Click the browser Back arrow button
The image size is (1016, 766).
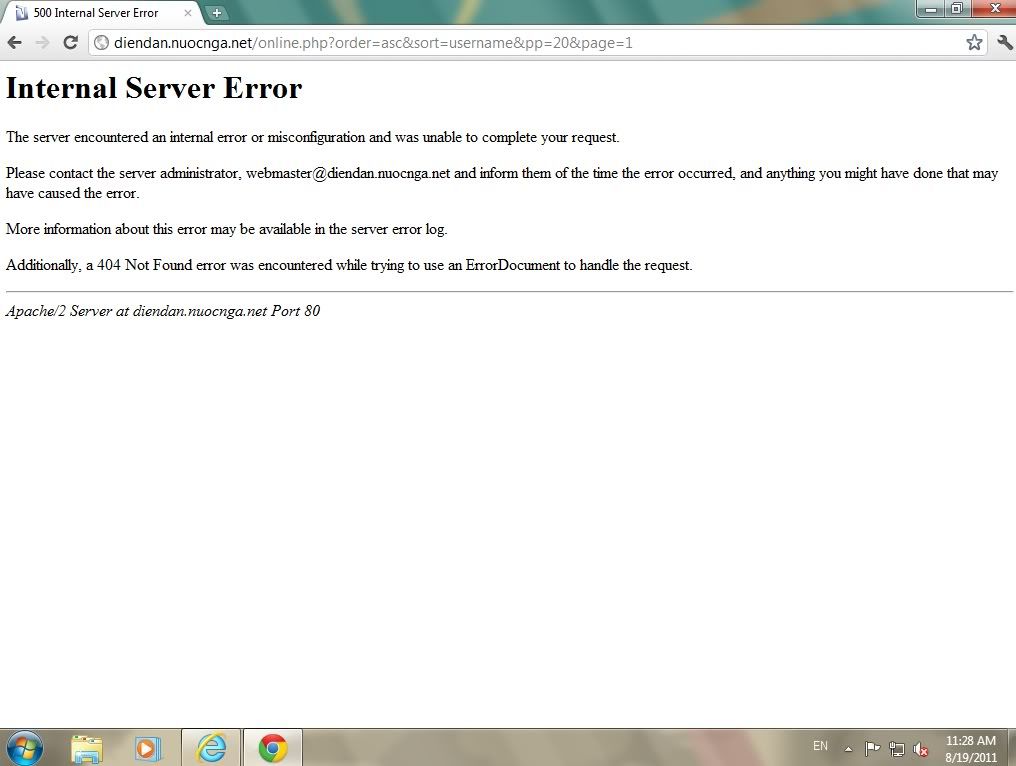(14, 42)
